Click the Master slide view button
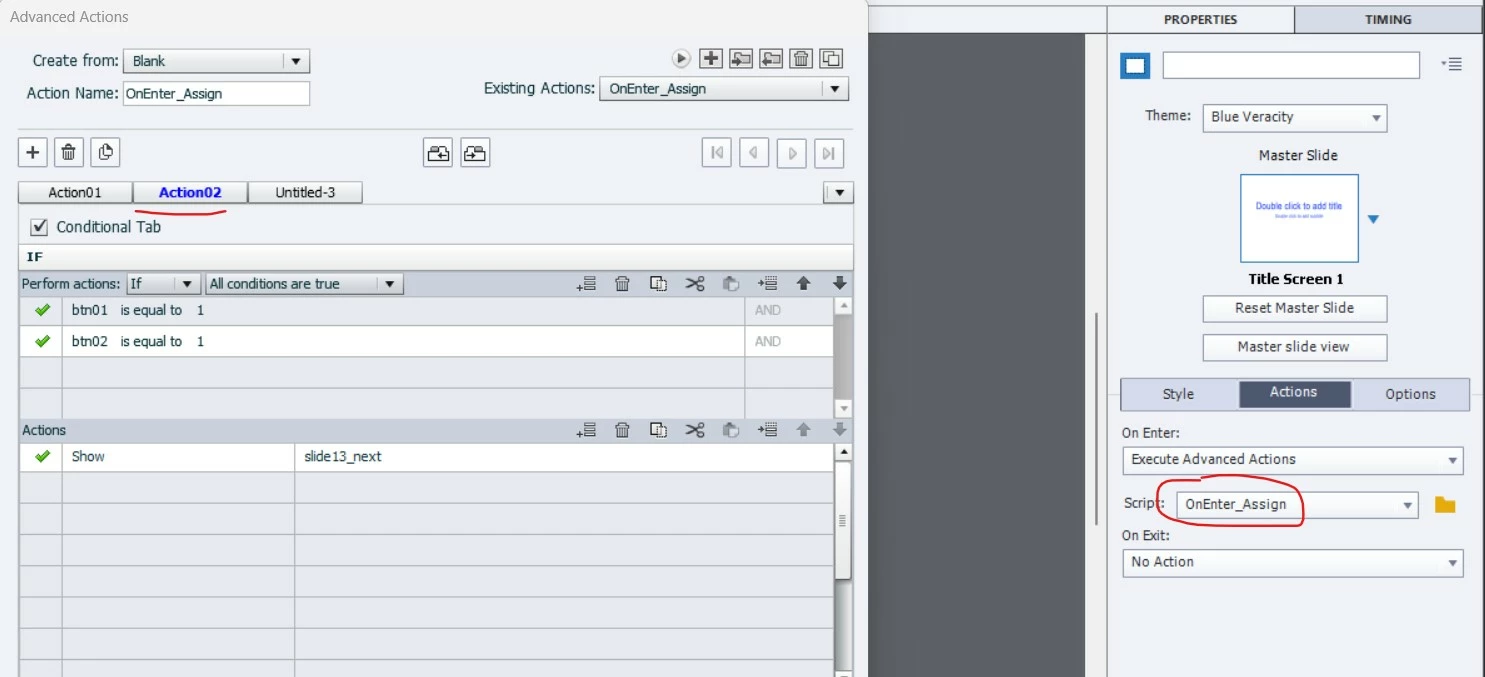Viewport: 1485px width, 677px height. [1294, 347]
